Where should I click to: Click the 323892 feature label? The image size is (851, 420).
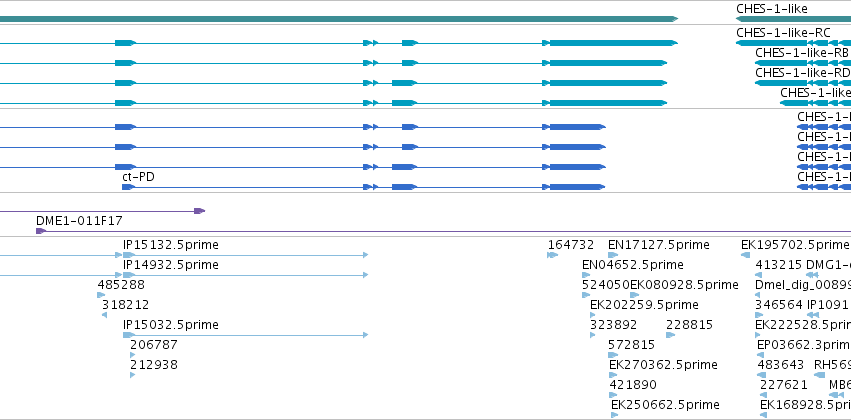pyautogui.click(x=614, y=324)
